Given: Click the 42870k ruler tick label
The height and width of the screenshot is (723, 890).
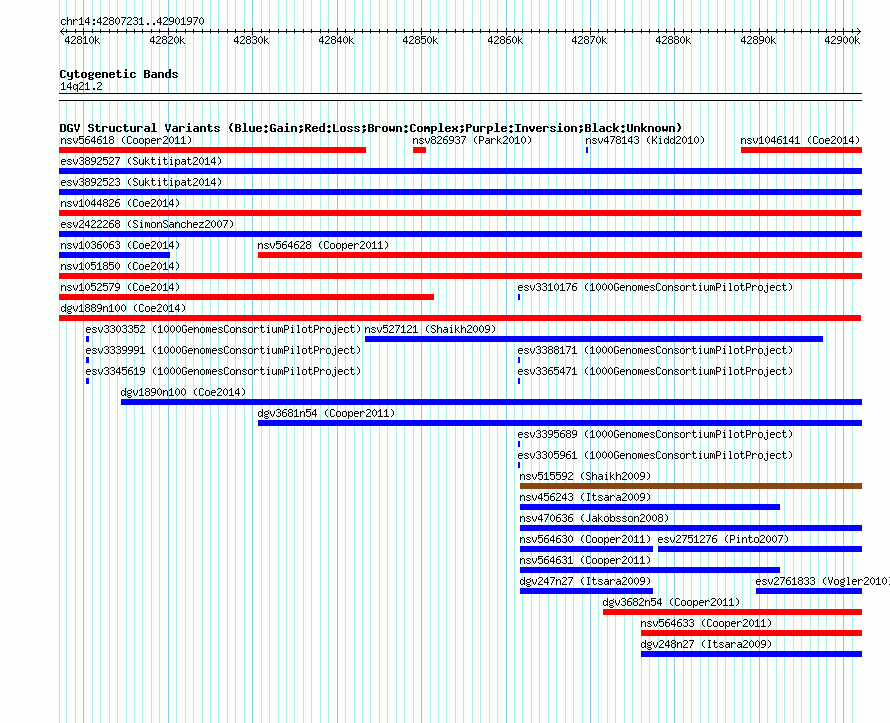Looking at the screenshot, I should pos(589,40).
